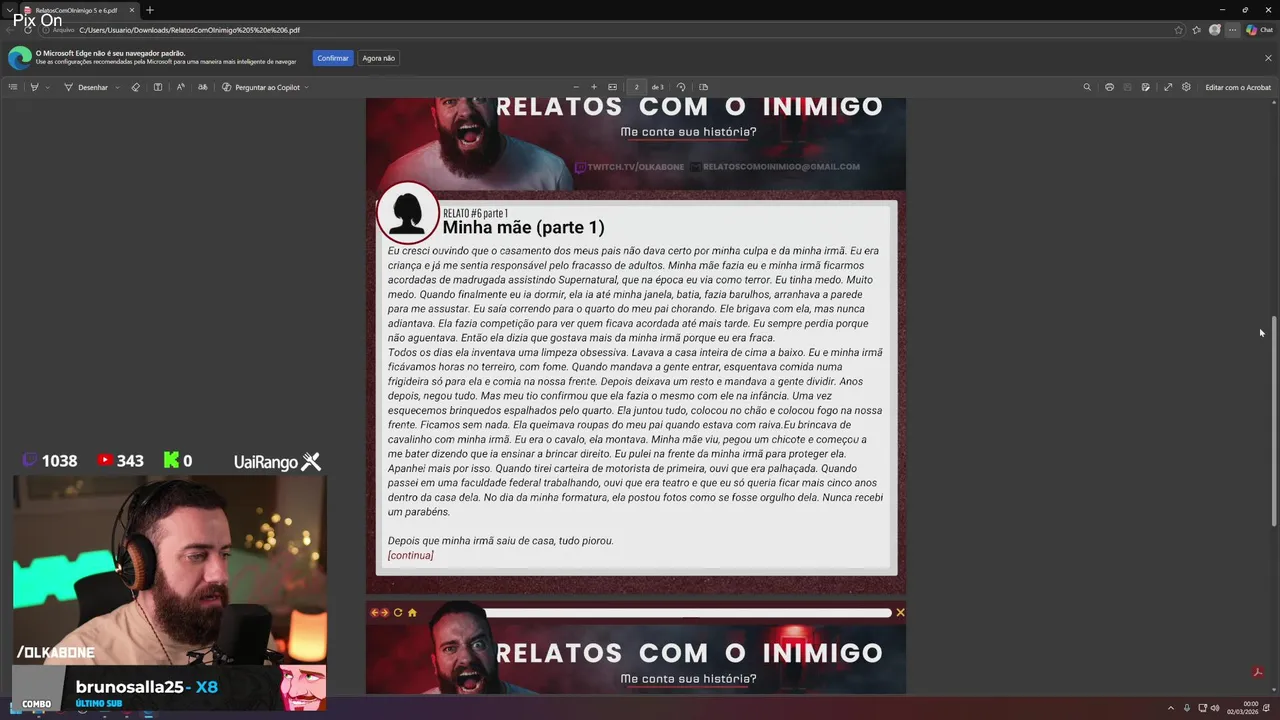
Task: Expand the Desenhar options dropdown arrow
Action: [118, 87]
